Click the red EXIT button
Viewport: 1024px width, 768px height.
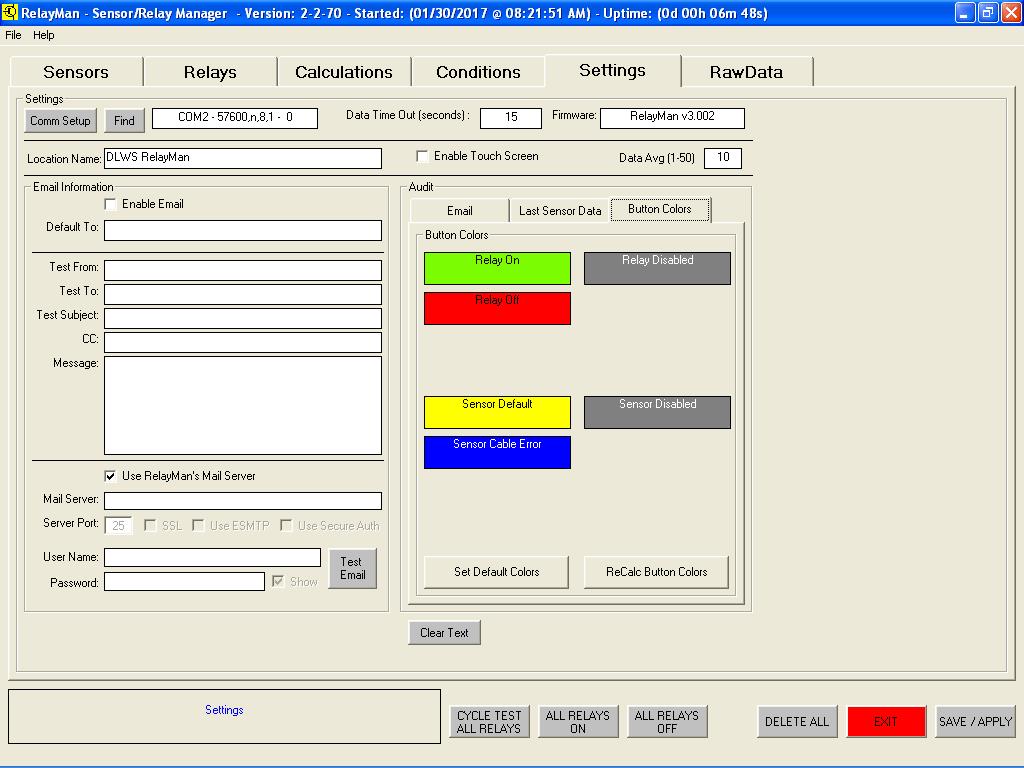pos(886,722)
